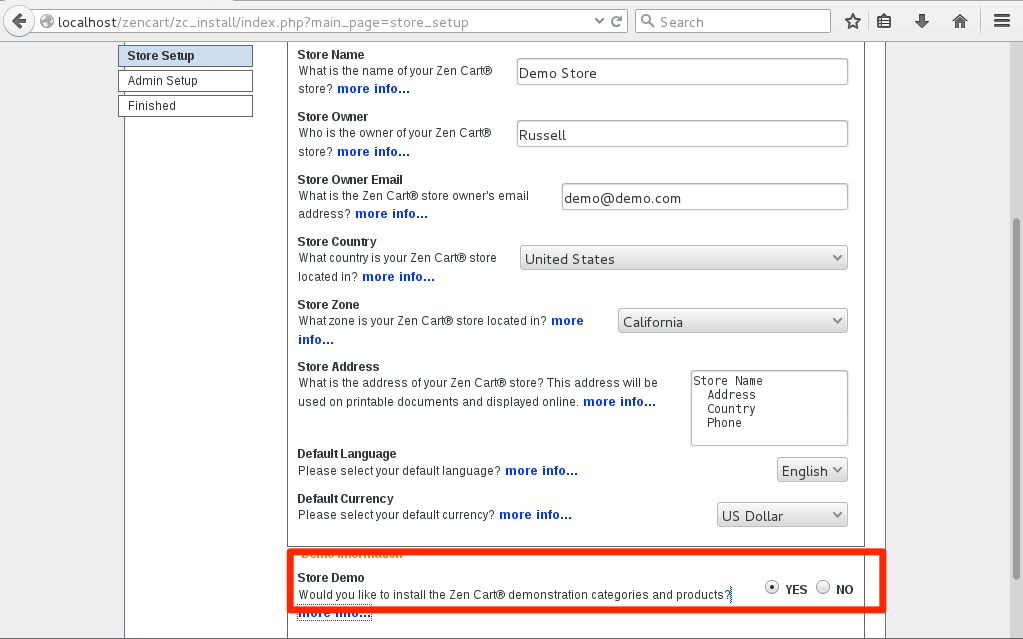Click the page vertical scrollbar thumb

[1016, 398]
